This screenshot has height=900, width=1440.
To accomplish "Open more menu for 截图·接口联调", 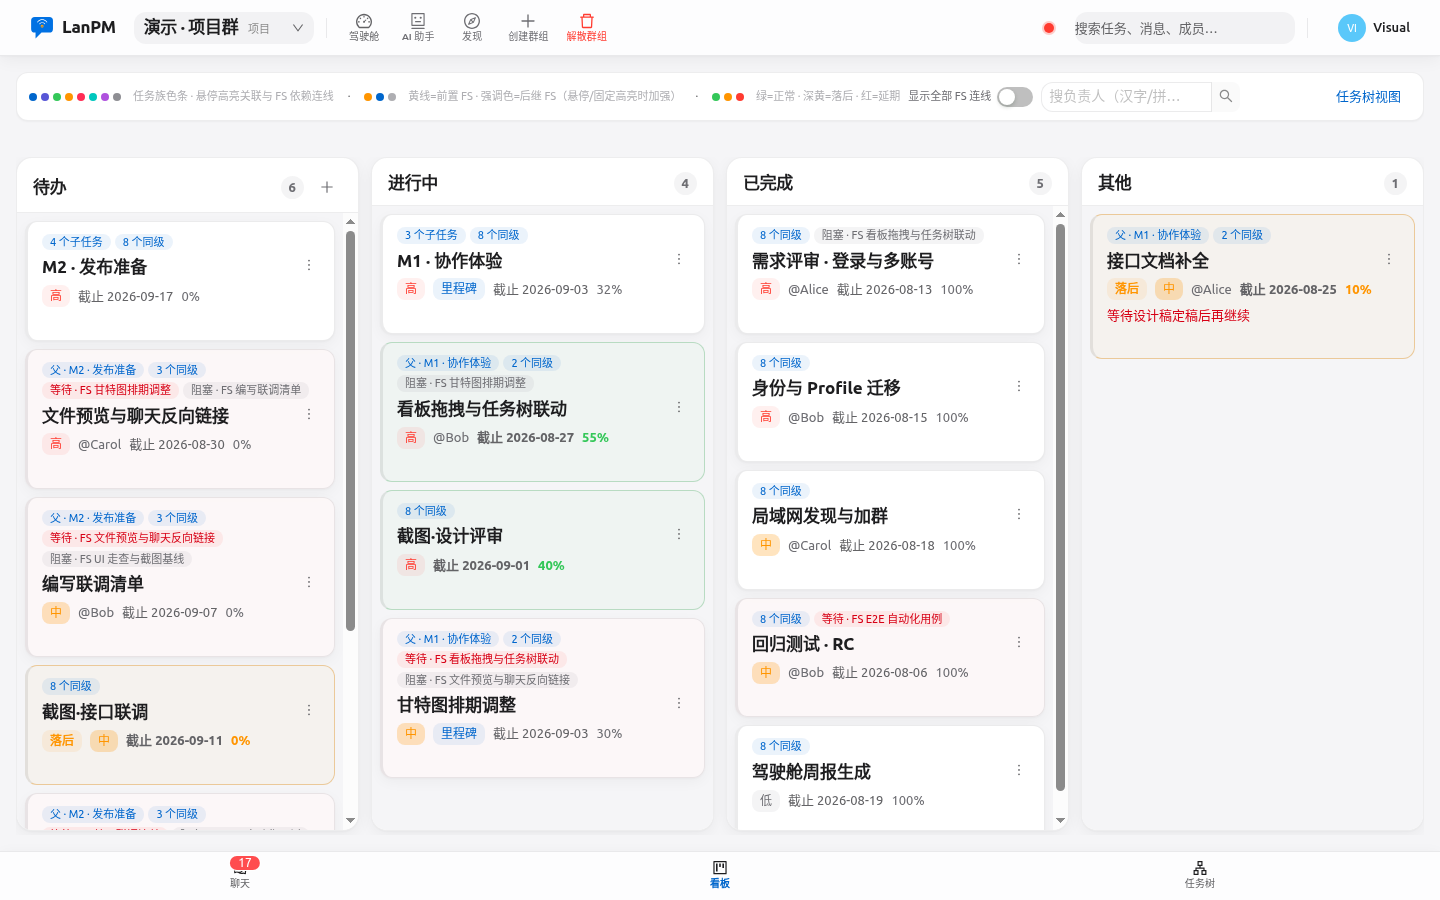I will [309, 711].
